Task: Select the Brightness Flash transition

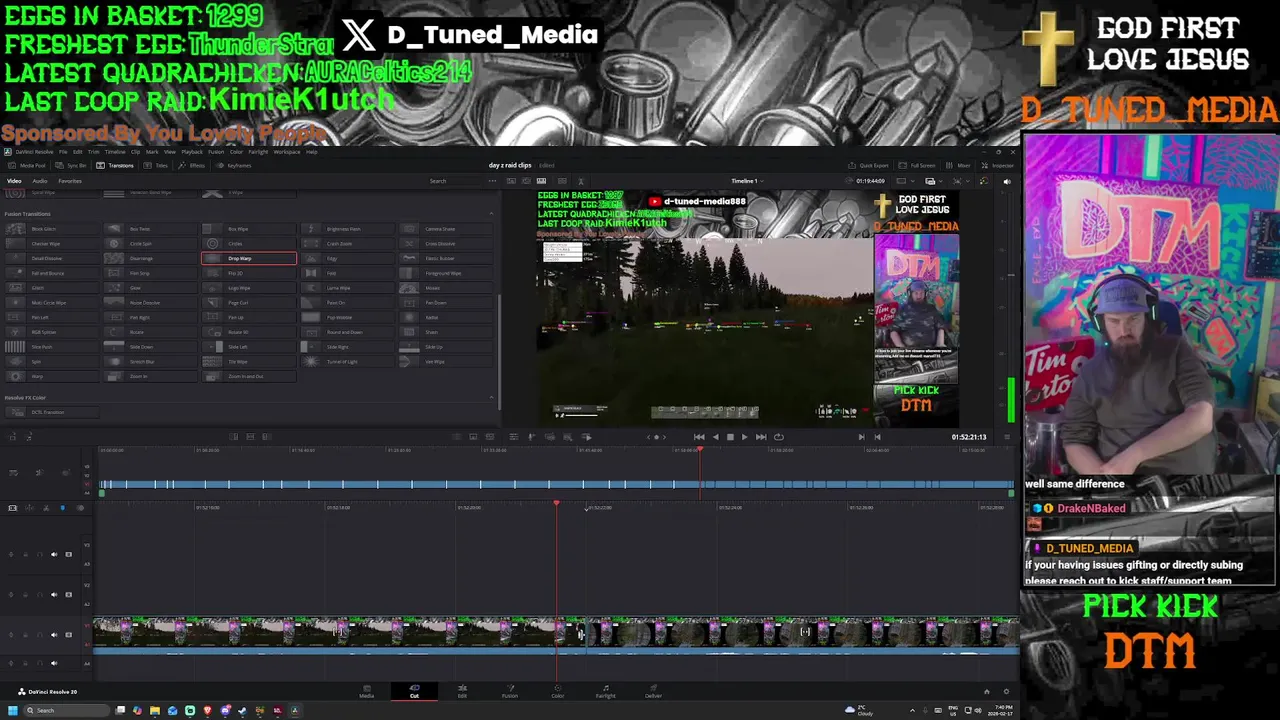Action: [347, 229]
